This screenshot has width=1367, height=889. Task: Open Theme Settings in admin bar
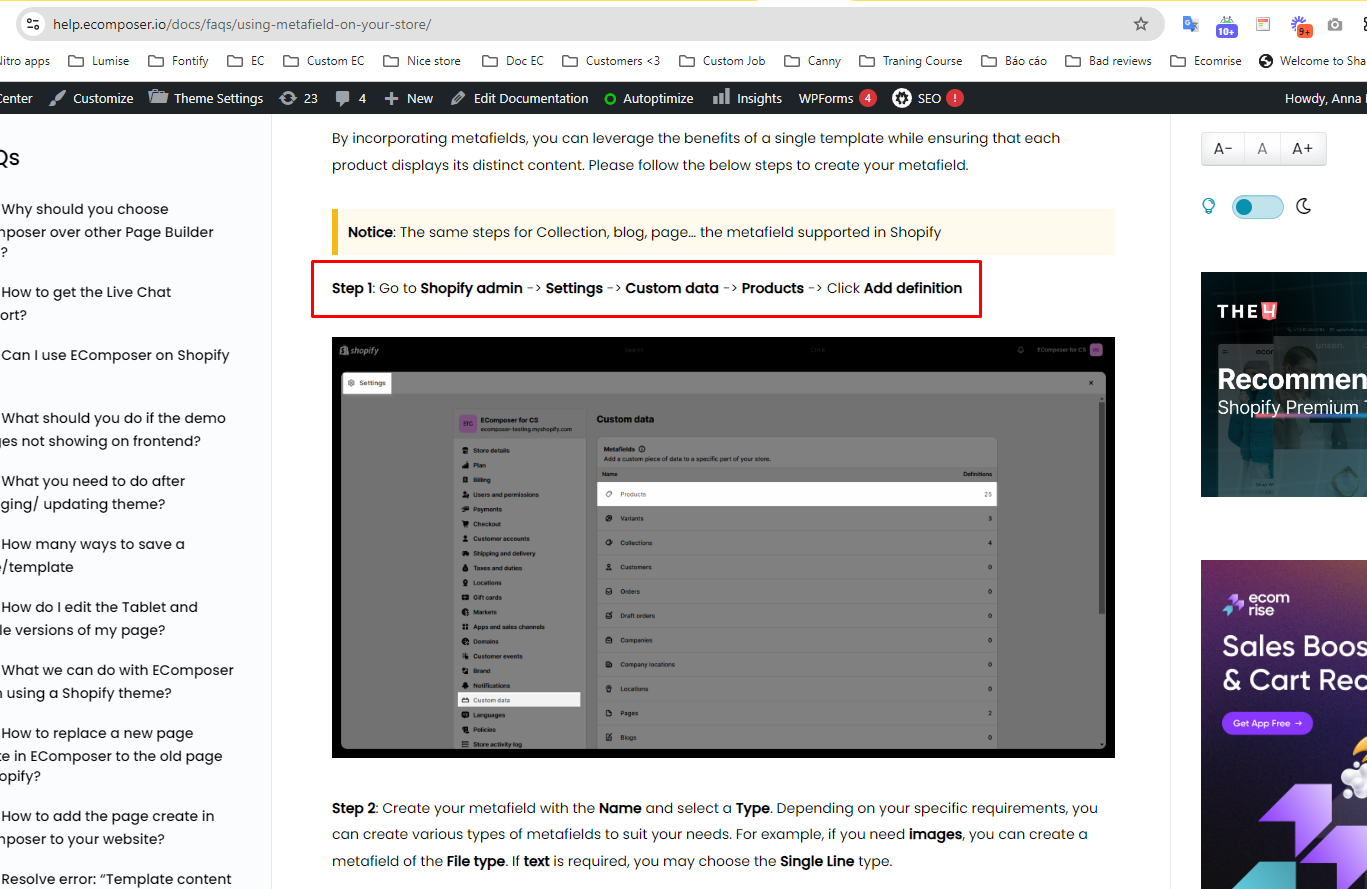[x=206, y=98]
